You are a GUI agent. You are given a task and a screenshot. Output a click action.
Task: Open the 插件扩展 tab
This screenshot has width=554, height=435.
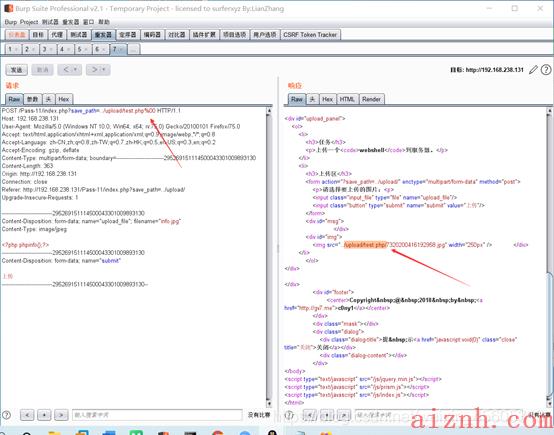tap(204, 35)
